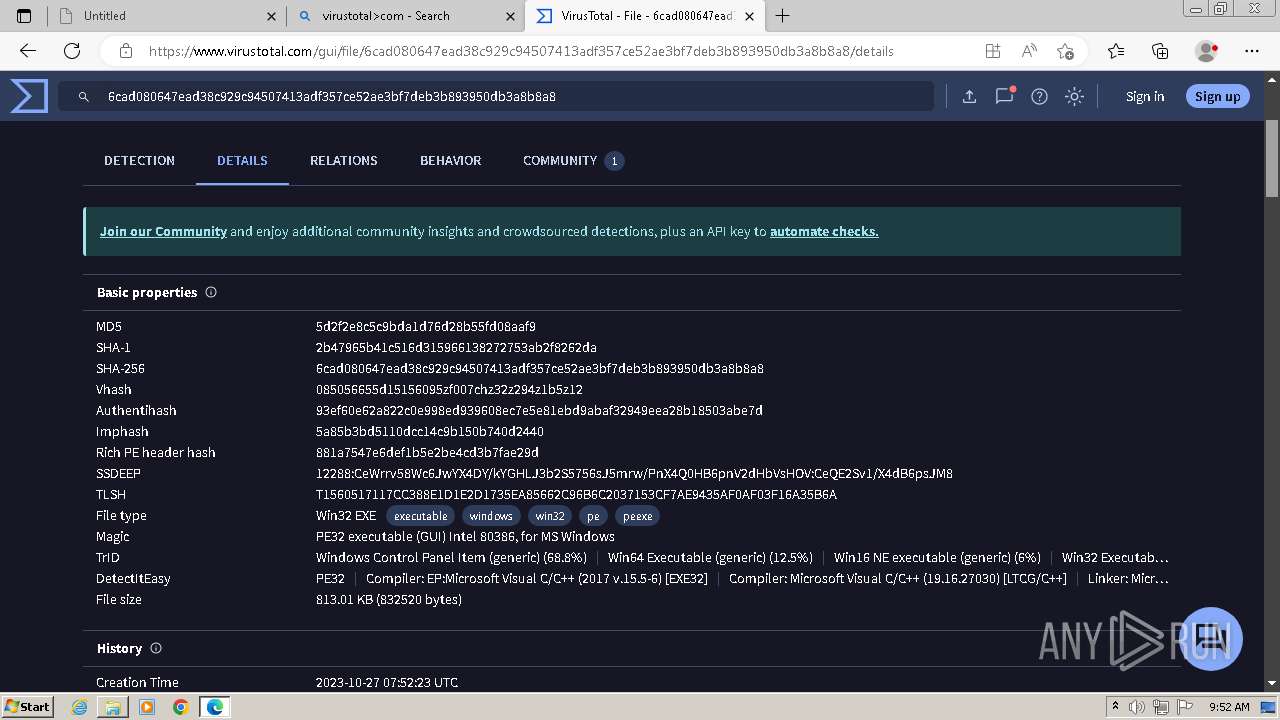Toggle the light/dark theme sun icon
This screenshot has height=720, width=1280.
click(1074, 96)
